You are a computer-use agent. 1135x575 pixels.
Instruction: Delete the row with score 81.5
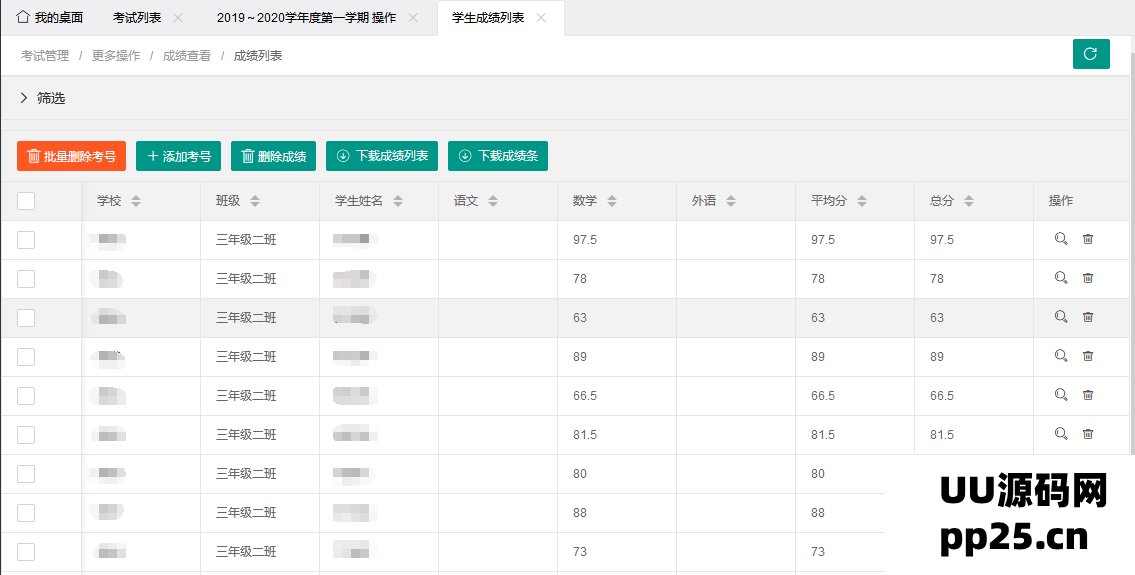[x=1088, y=434]
